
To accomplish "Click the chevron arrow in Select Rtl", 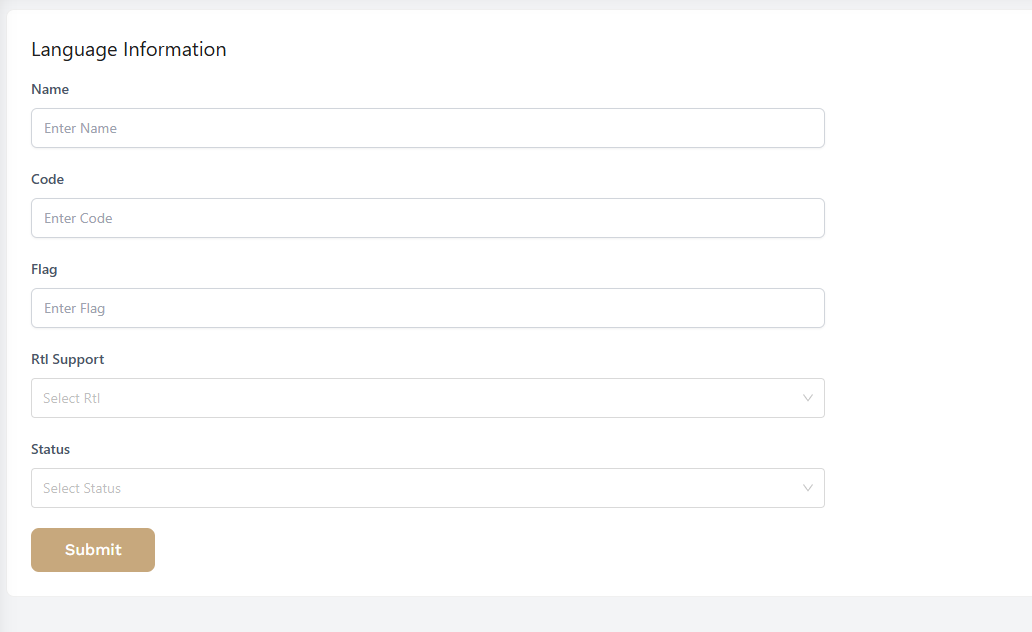I will pos(808,398).
